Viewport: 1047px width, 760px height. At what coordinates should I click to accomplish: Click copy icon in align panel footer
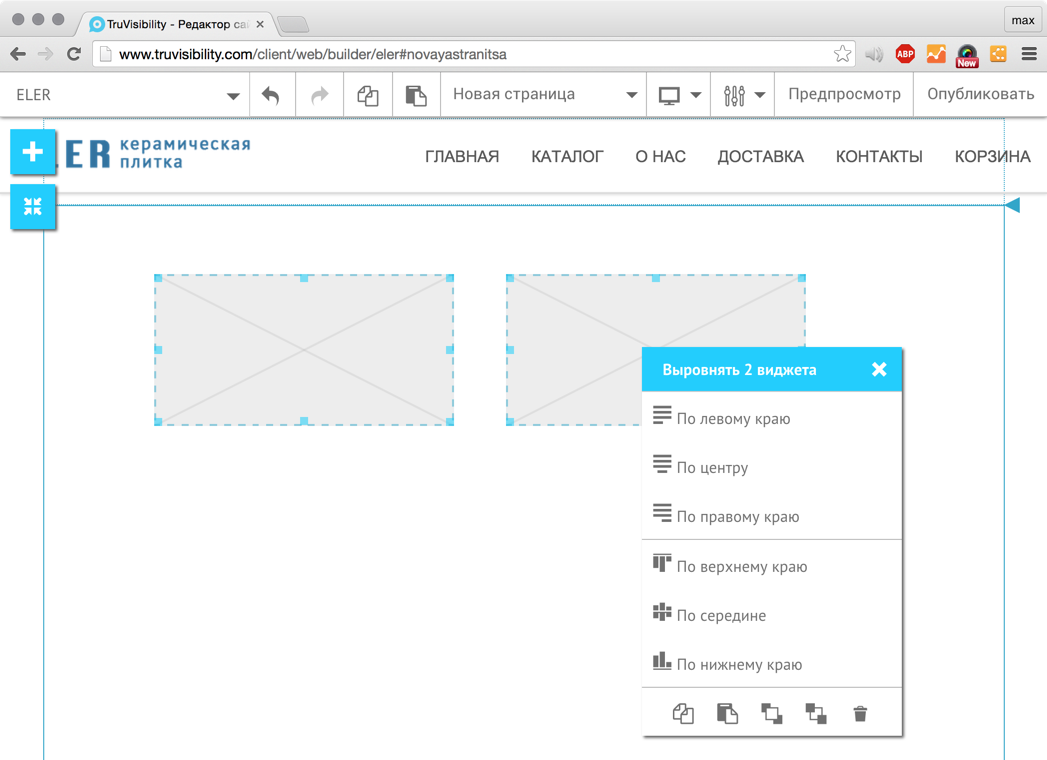point(683,714)
